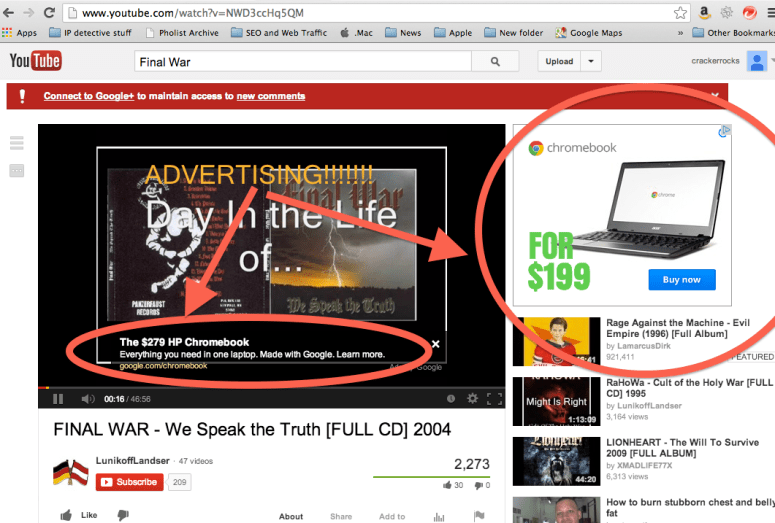Open the Add to tab

pyautogui.click(x=392, y=516)
